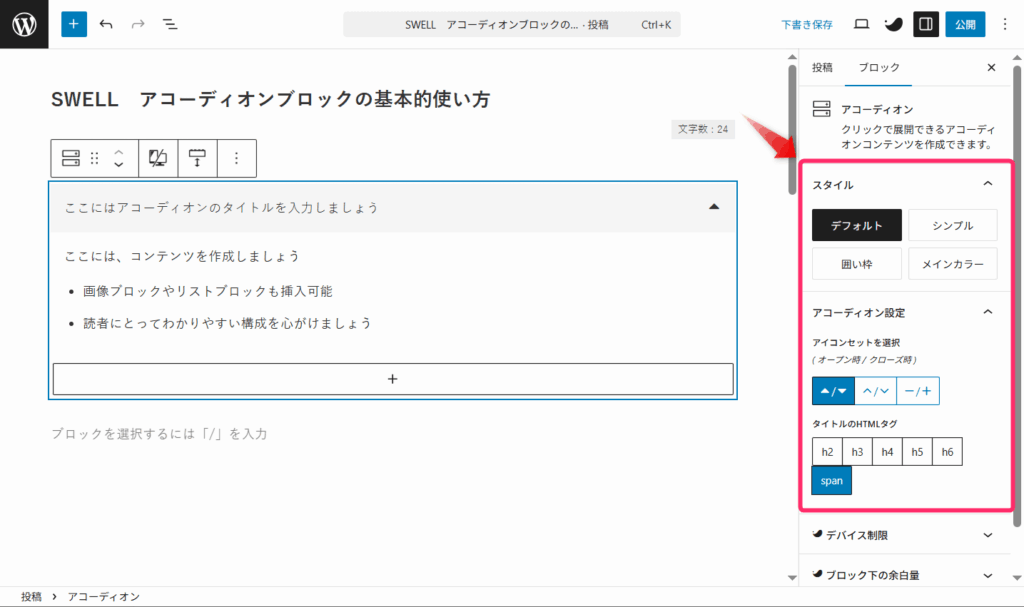The width and height of the screenshot is (1024, 607).
Task: Move the accordion block down
Action: (119, 165)
